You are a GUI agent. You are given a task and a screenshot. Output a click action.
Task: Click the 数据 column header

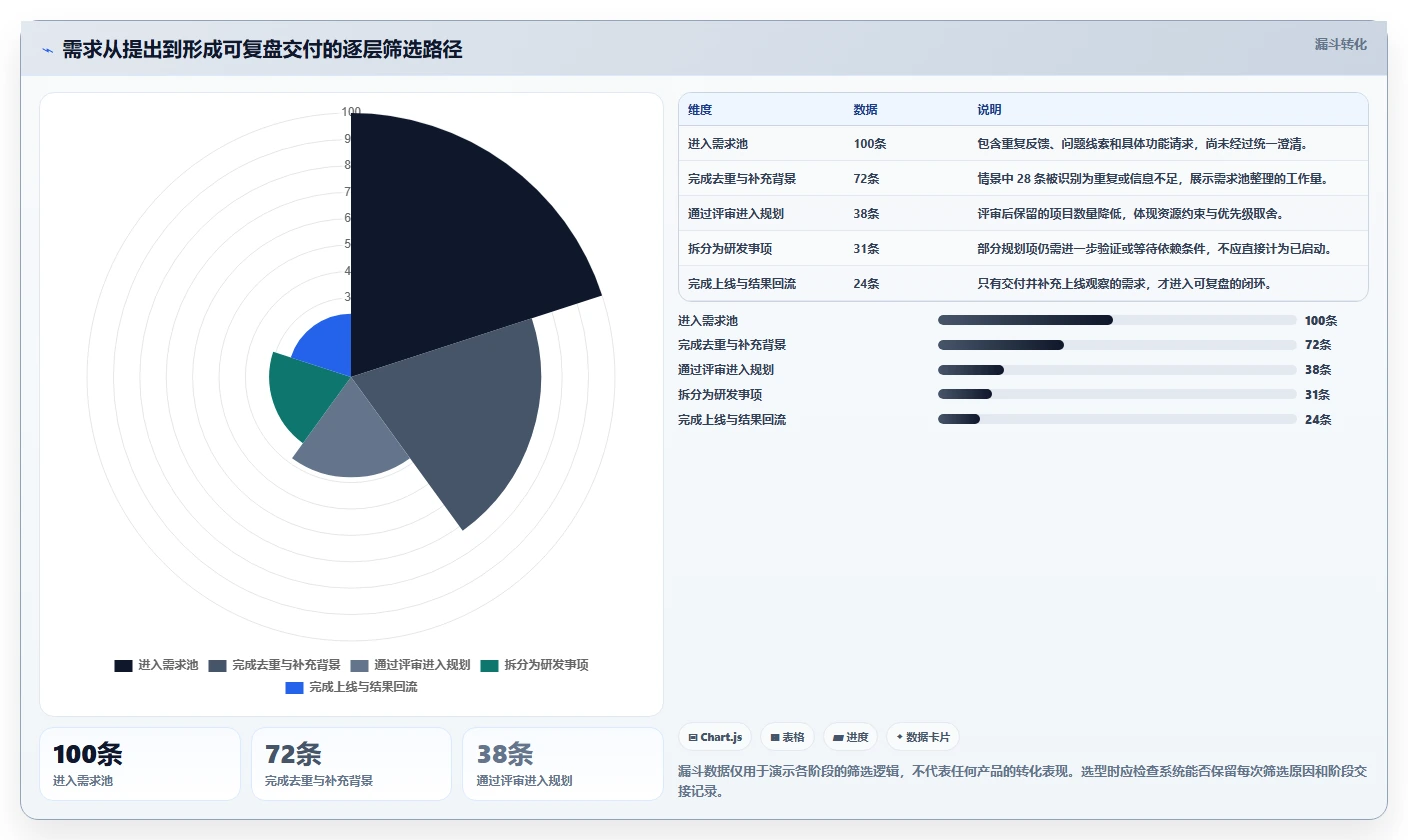pos(865,110)
